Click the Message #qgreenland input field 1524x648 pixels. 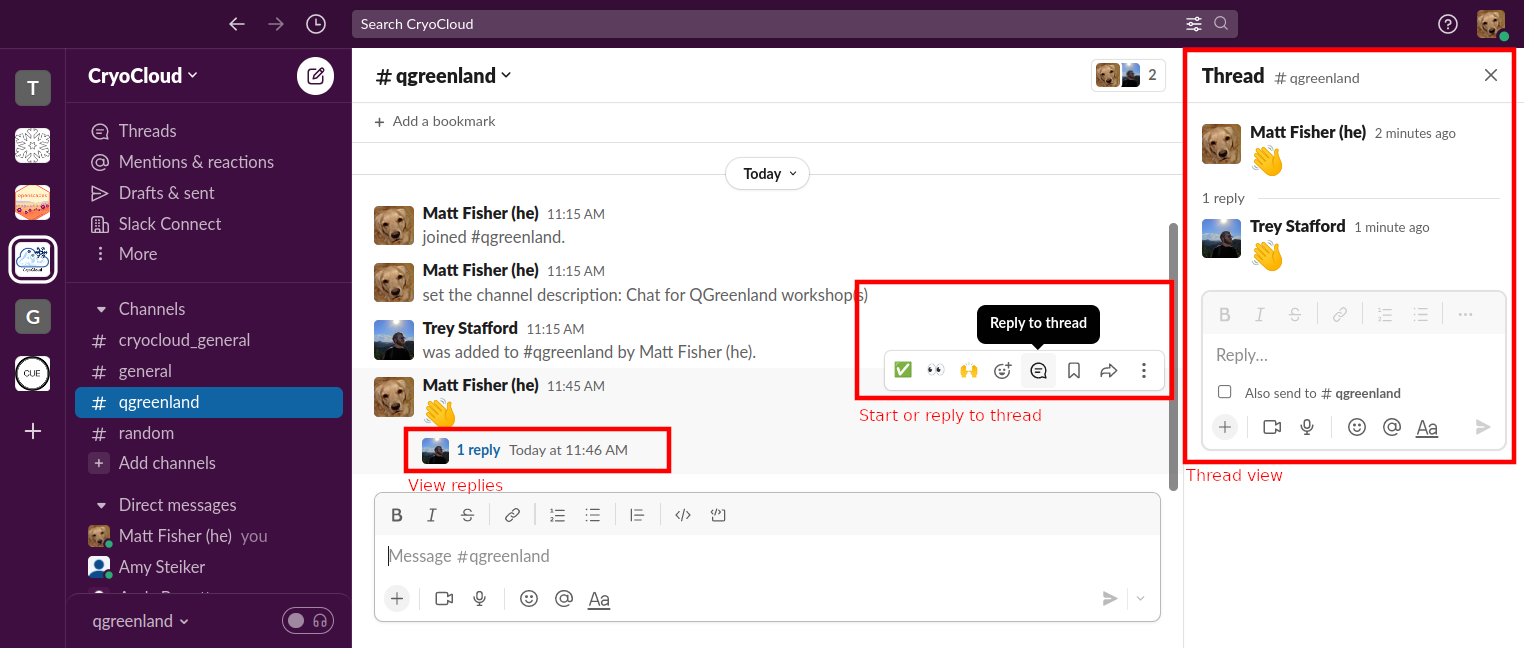pyautogui.click(x=760, y=556)
